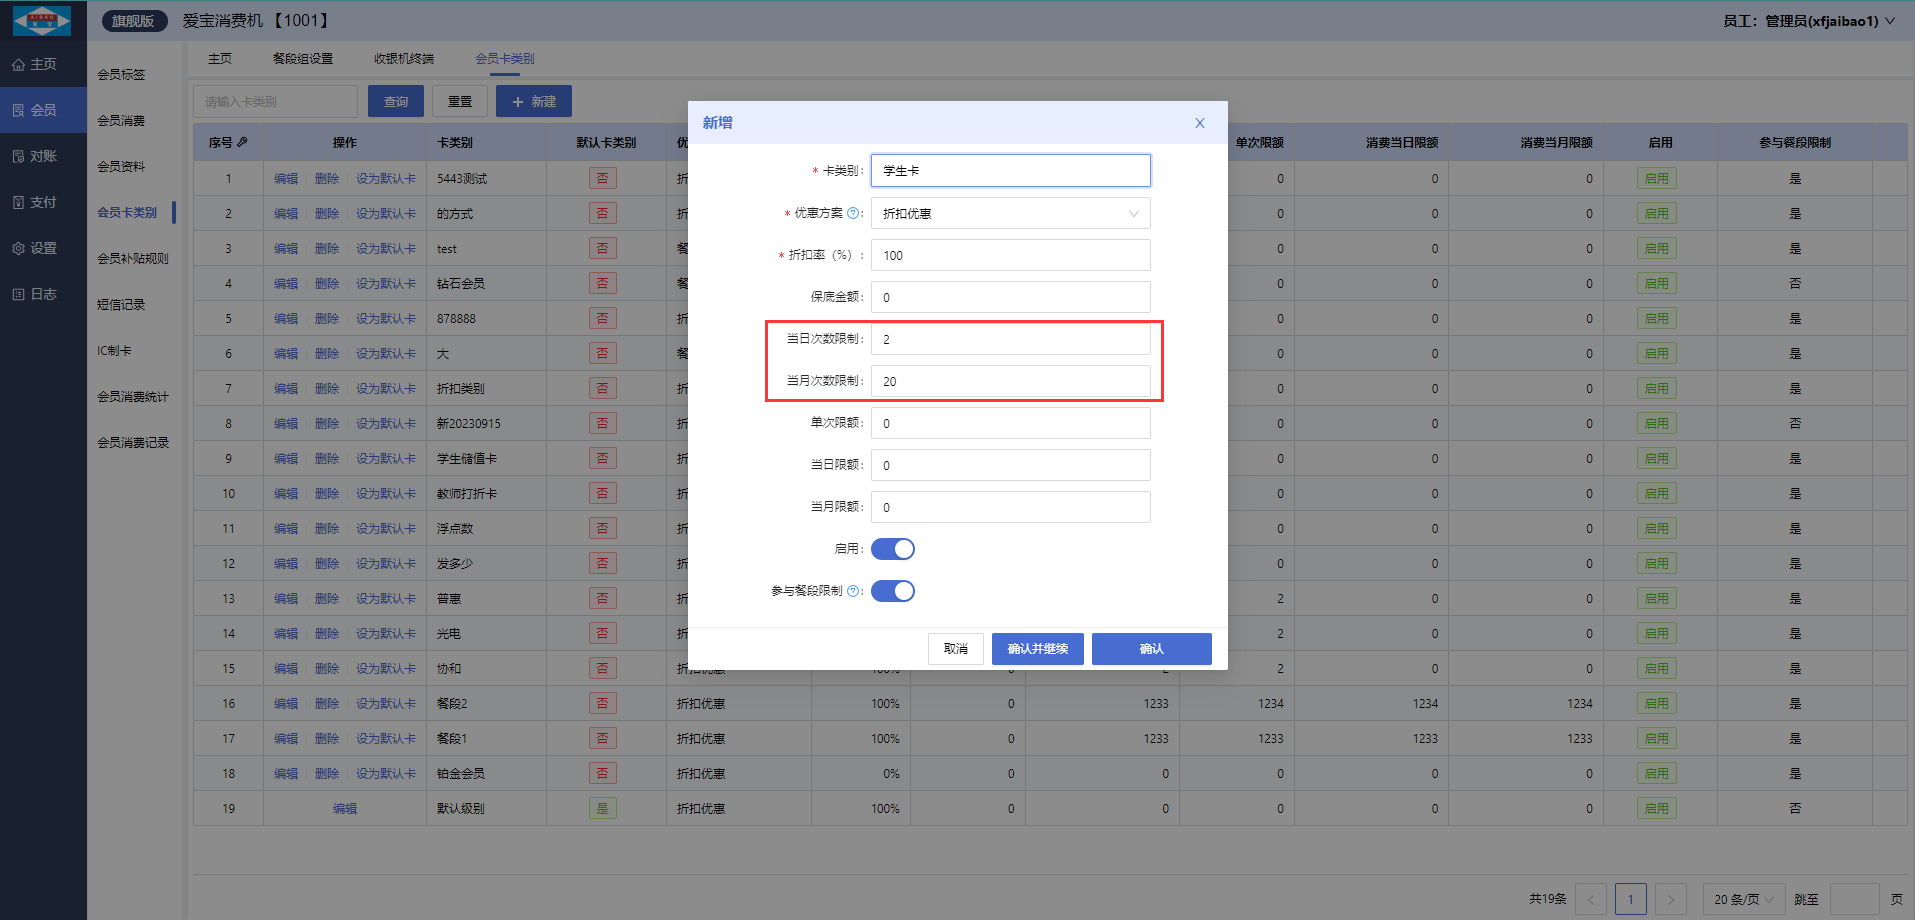Focus the 当月限额 input field
Screen dimensions: 1915x920
[x=1010, y=507]
